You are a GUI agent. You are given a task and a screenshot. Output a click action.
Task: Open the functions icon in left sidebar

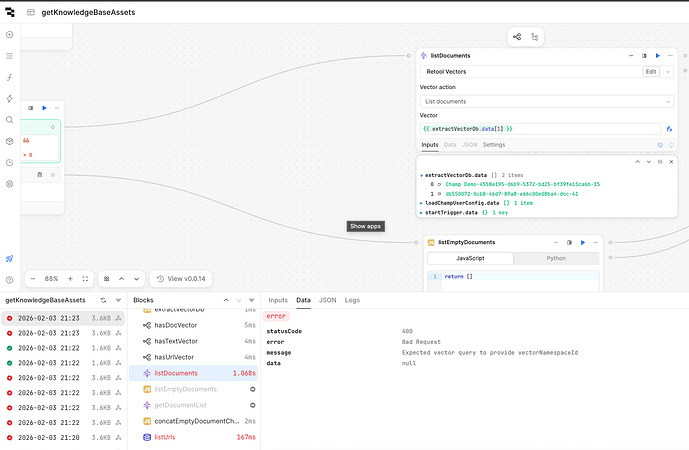click(9, 77)
